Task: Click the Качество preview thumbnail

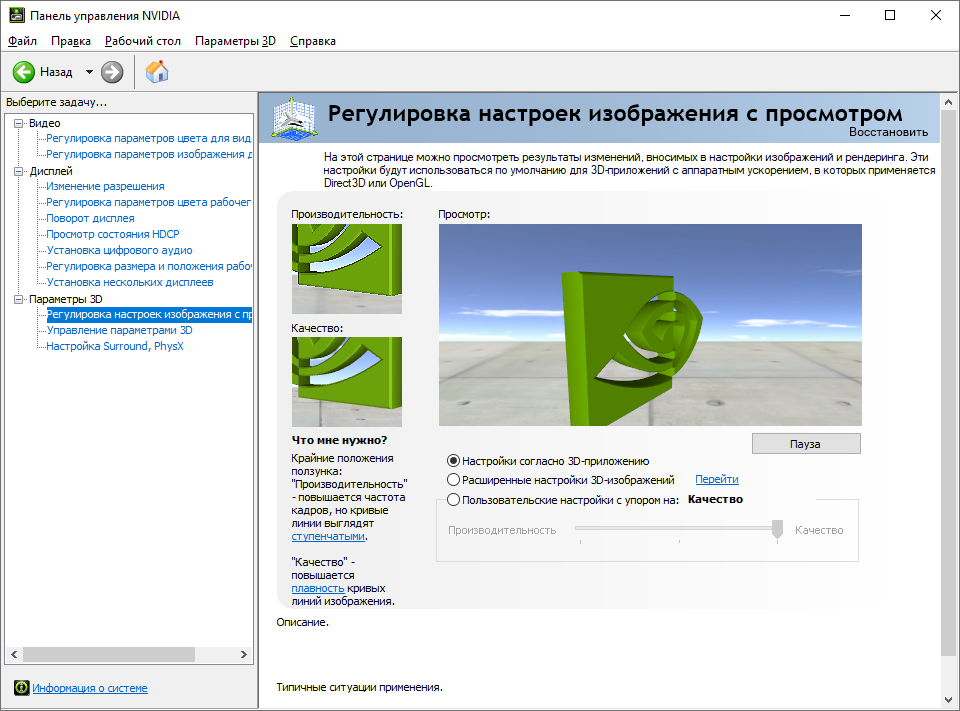Action: 347,382
